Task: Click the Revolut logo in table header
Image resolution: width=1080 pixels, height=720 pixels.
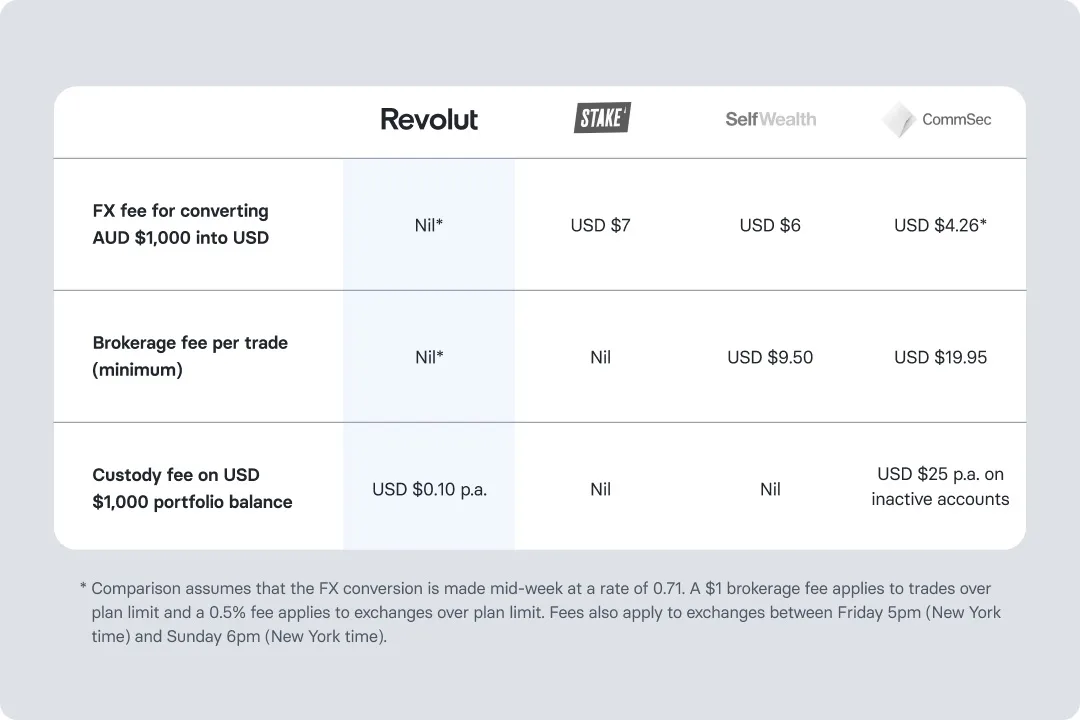Action: (x=429, y=119)
